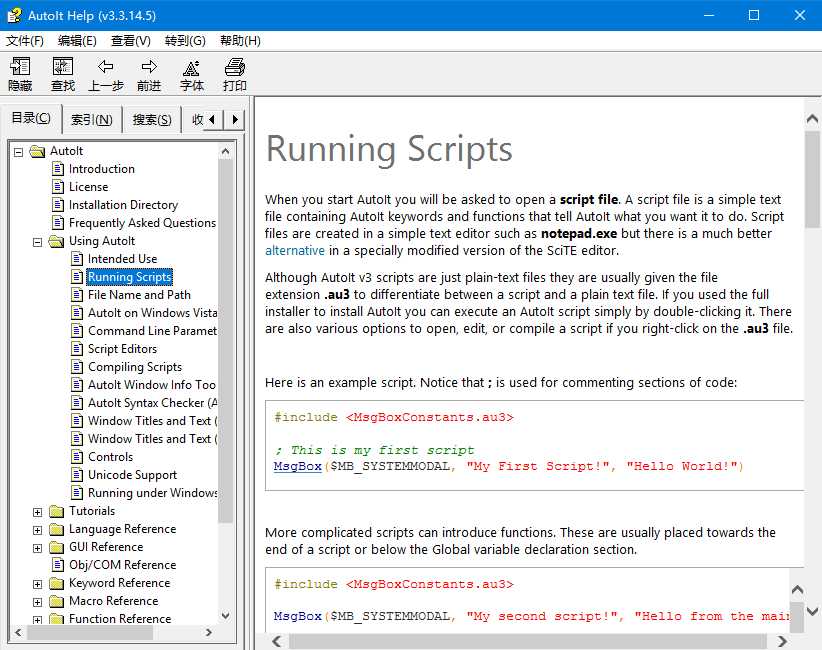This screenshot has height=650, width=822.
Task: Open the File Name and Path topic
Action: 139,295
